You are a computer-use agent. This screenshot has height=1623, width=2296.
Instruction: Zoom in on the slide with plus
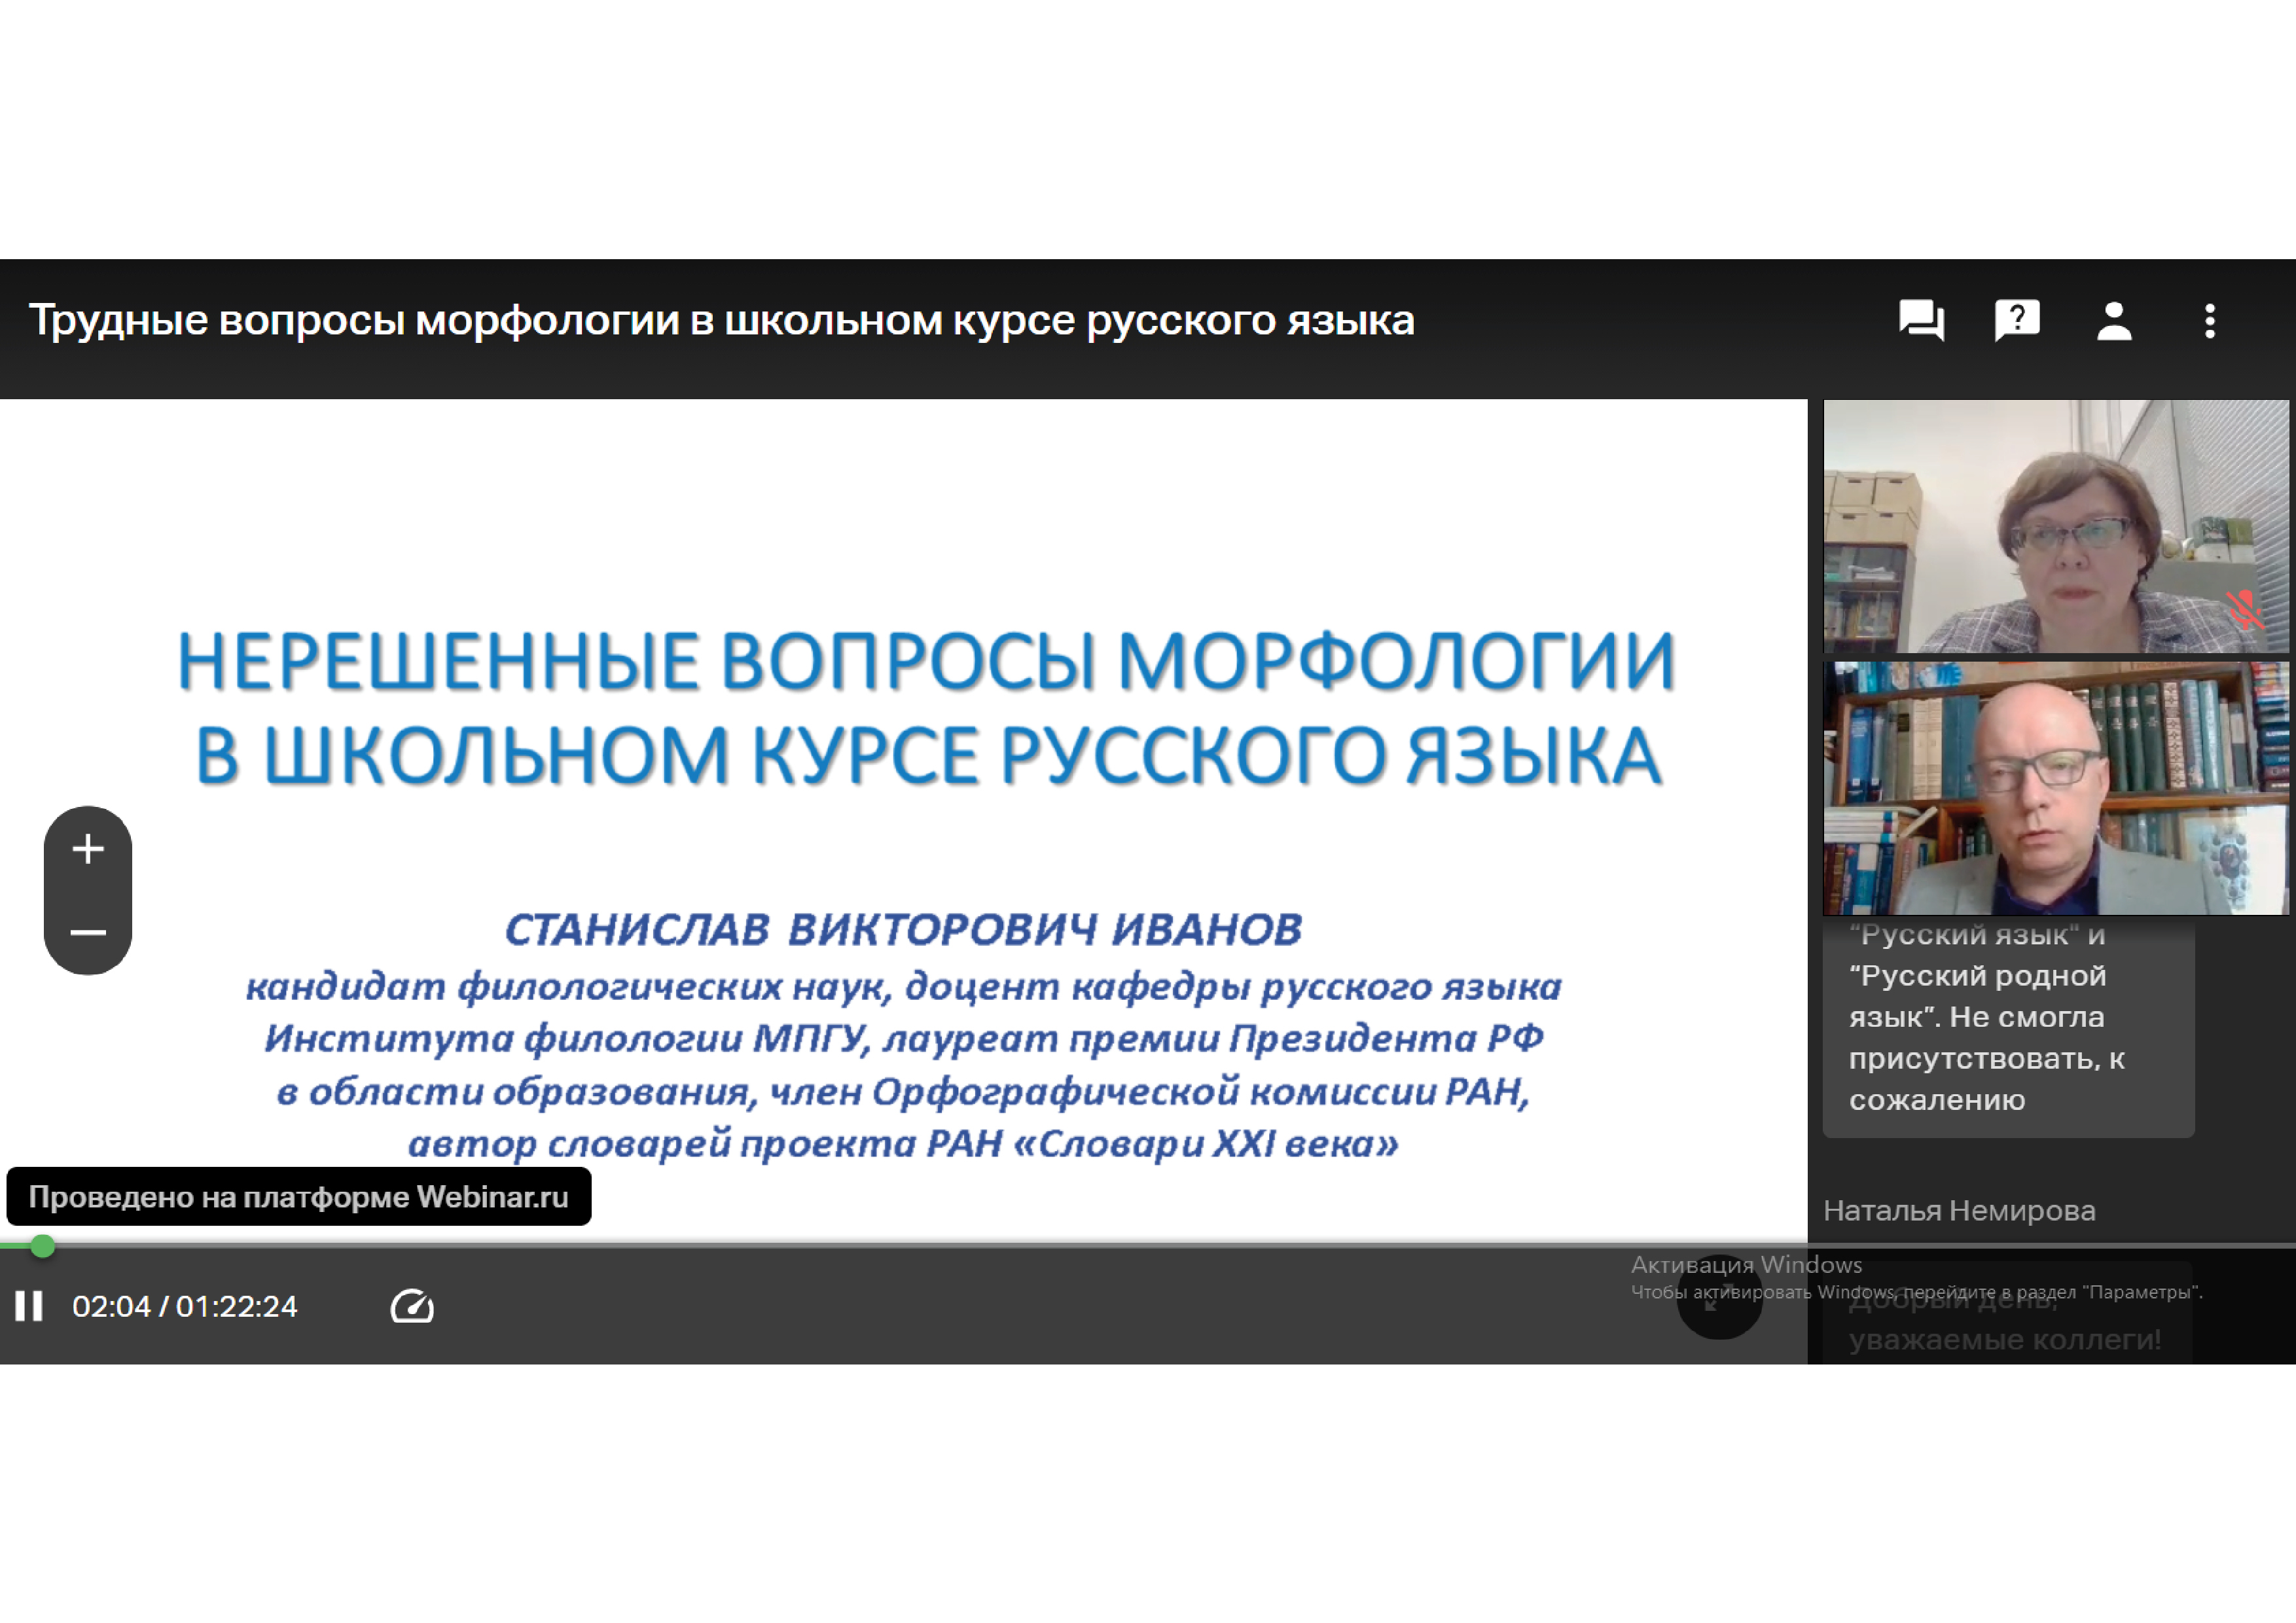click(88, 849)
